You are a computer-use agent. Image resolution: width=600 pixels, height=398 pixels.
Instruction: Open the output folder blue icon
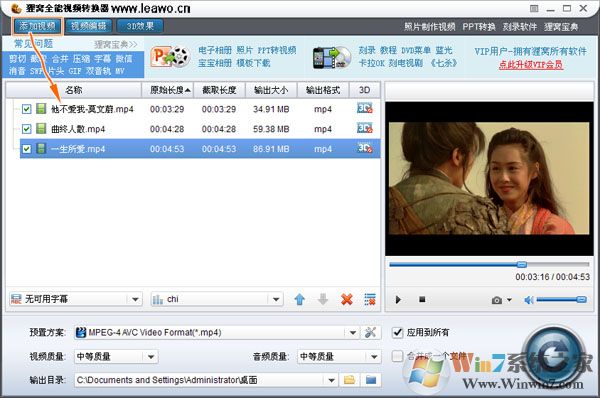[x=371, y=380]
